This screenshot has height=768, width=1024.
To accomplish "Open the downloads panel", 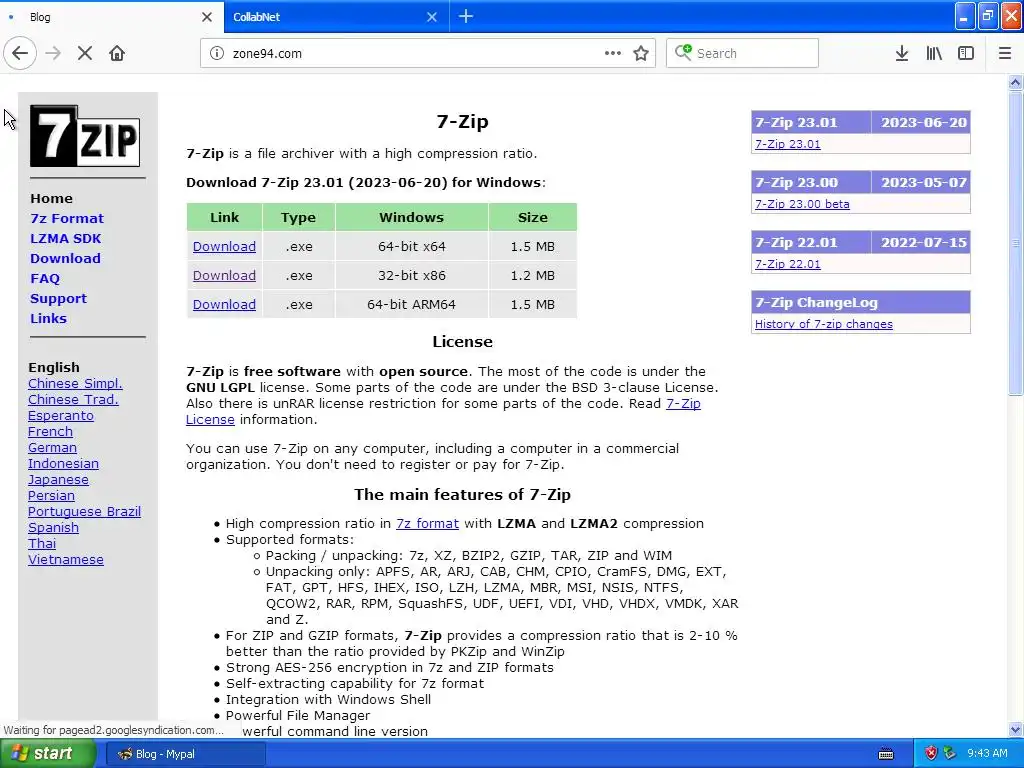I will click(902, 53).
